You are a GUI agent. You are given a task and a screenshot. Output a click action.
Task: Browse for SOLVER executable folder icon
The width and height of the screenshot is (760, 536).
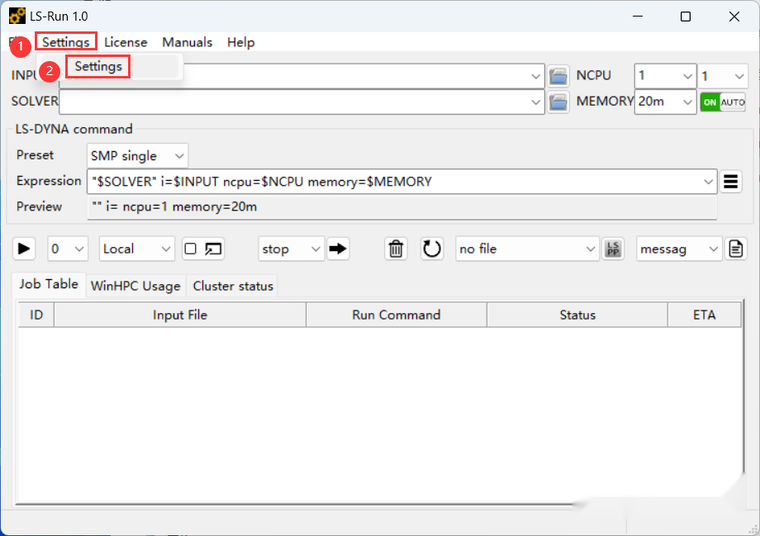pos(558,102)
